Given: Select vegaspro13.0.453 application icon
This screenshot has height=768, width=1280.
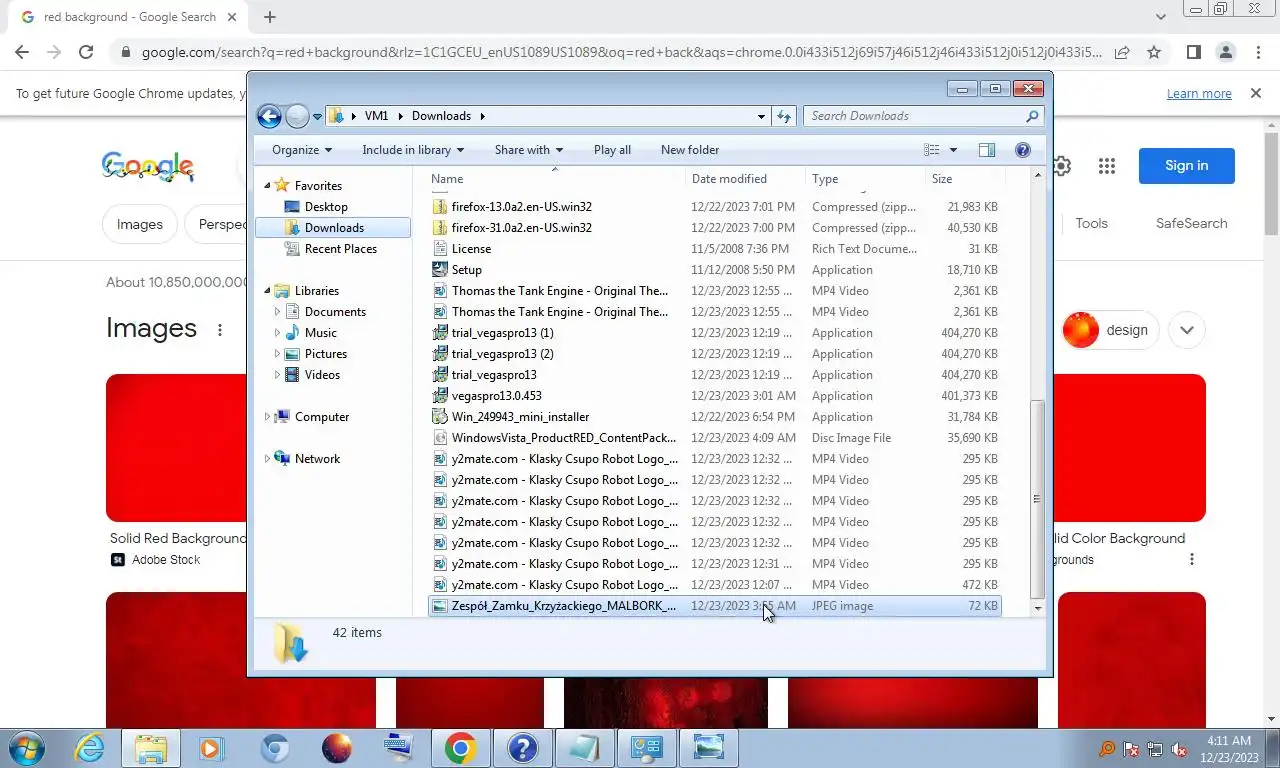Looking at the screenshot, I should point(439,396).
